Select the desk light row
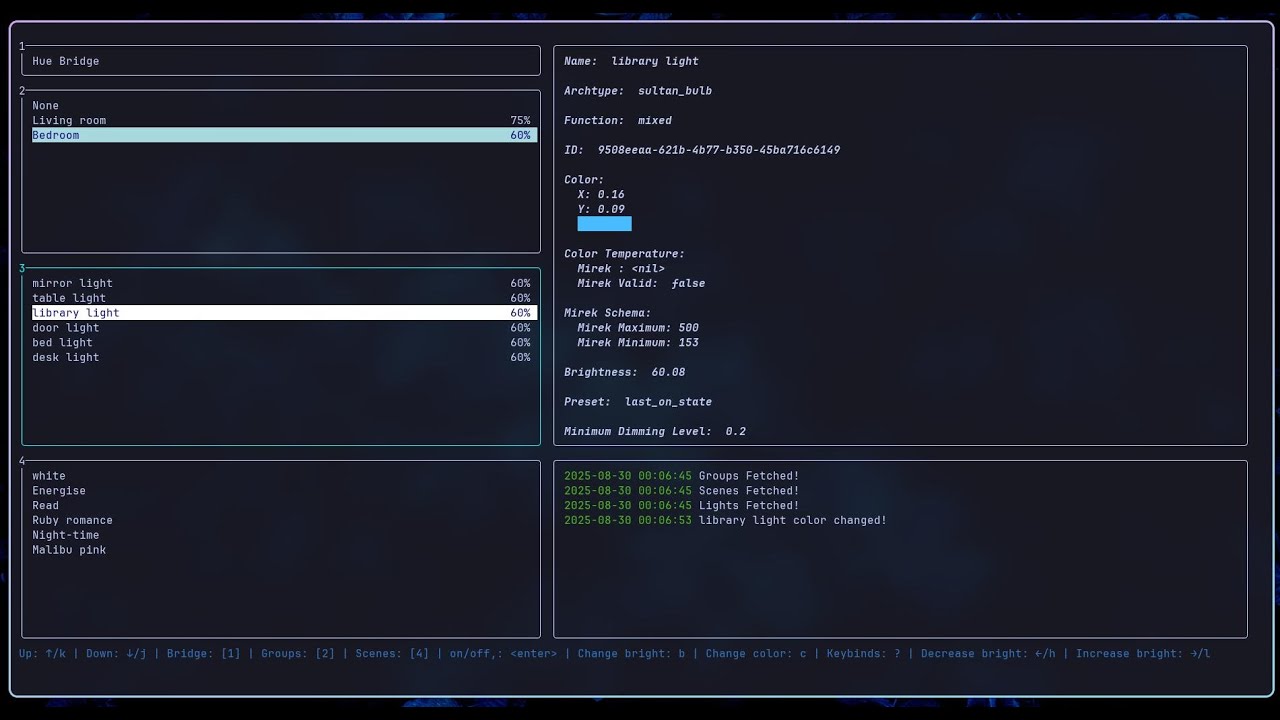The height and width of the screenshot is (720, 1280). [284, 357]
